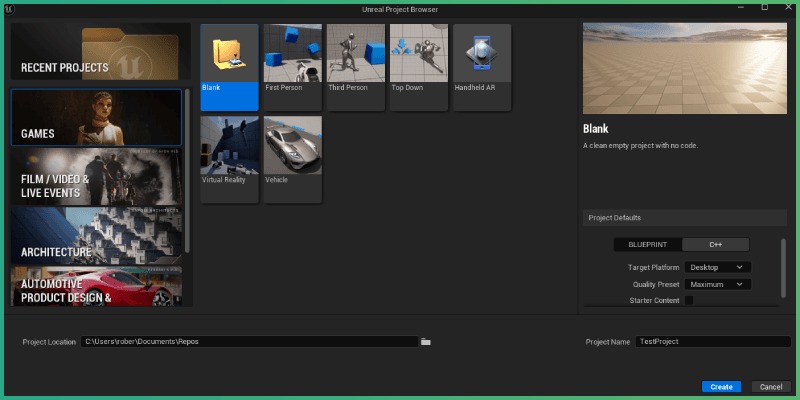Choose the Third Person template
The width and height of the screenshot is (800, 400).
coord(356,67)
